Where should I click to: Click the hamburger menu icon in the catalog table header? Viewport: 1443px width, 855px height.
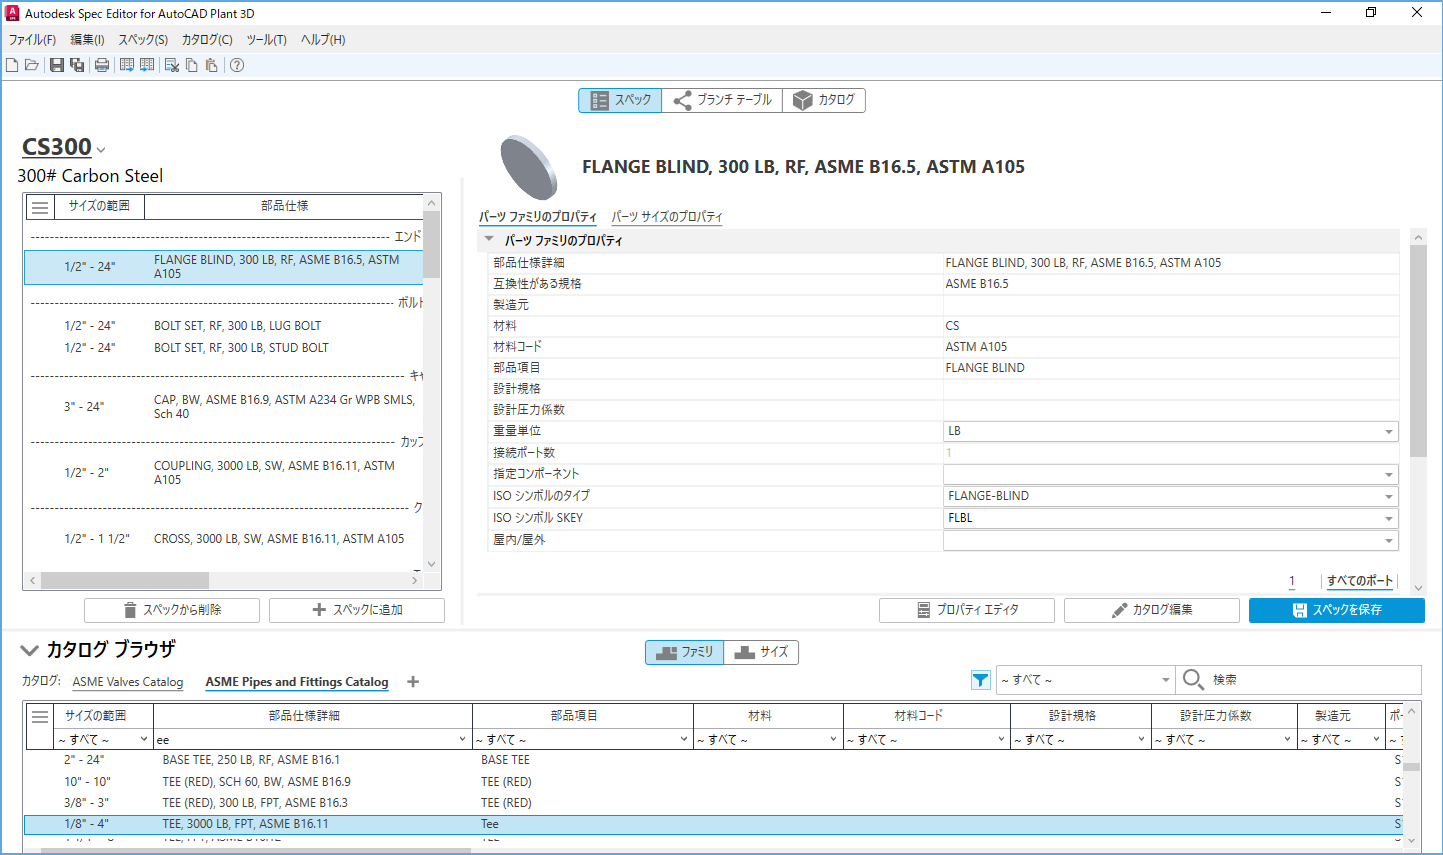[40, 716]
